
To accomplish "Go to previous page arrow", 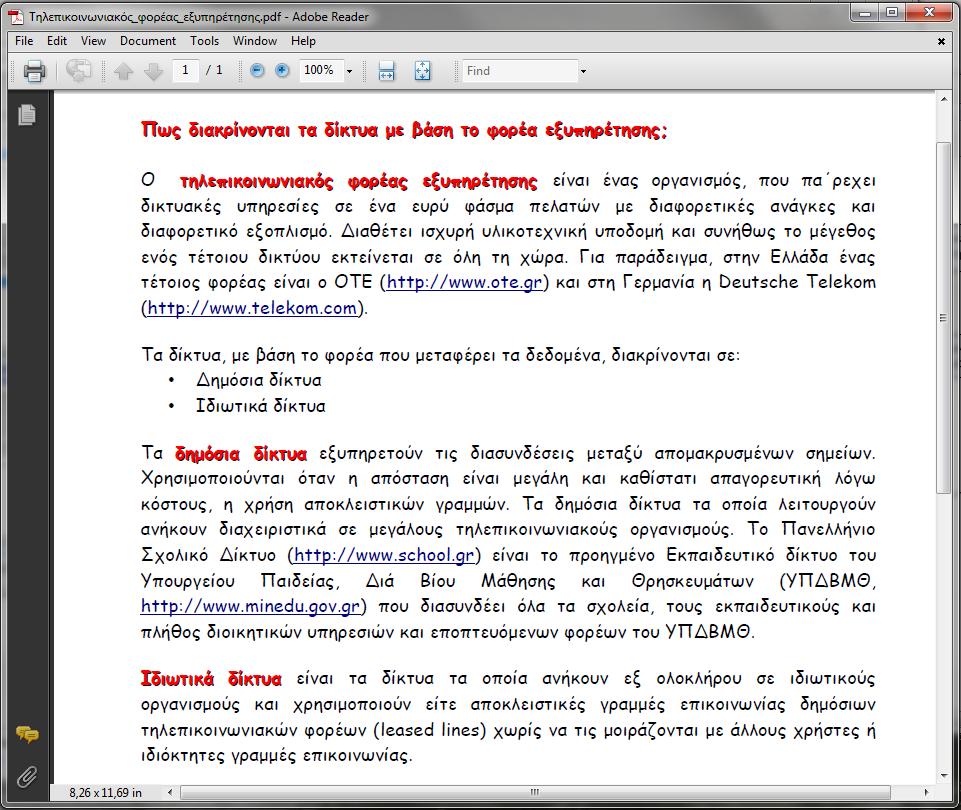I will (124, 71).
